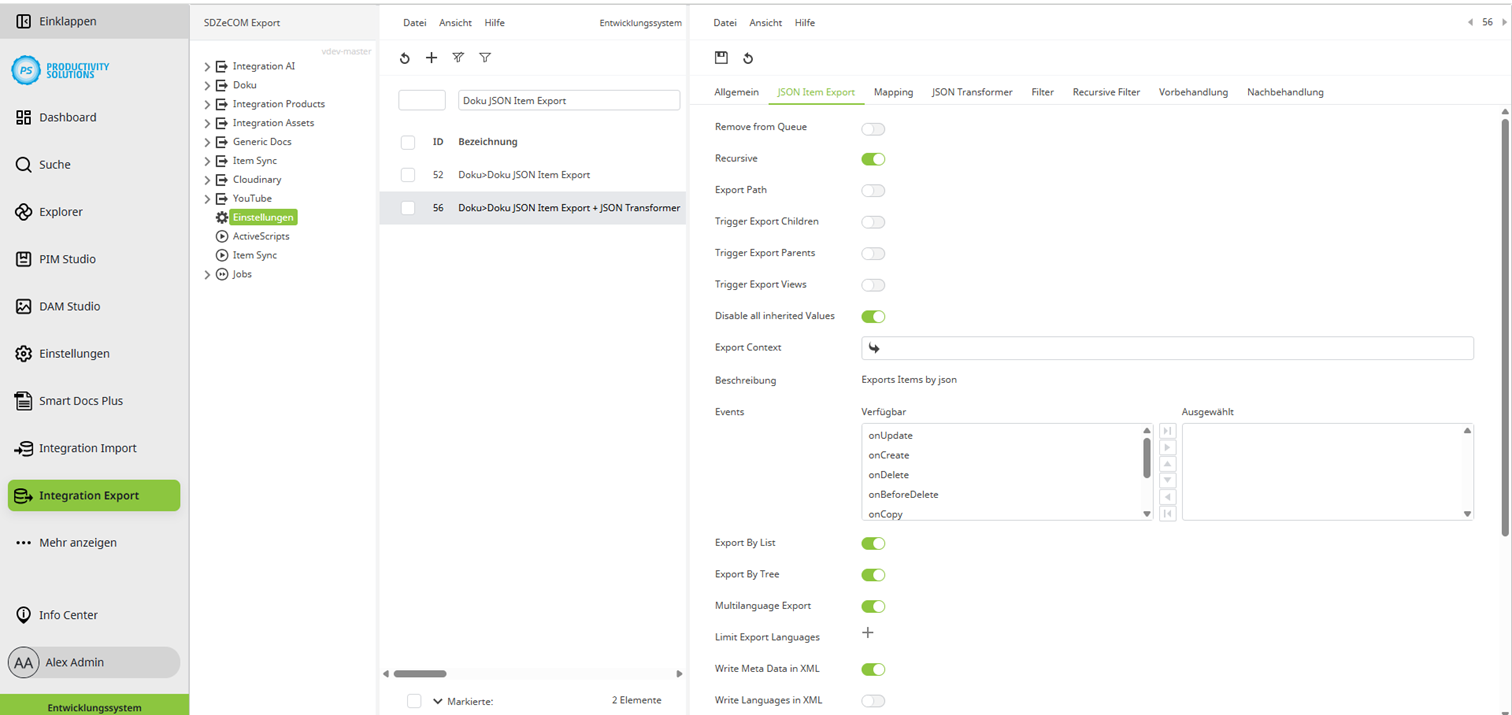Tick the checkbox for row 52
Viewport: 1512px width, 715px height.
pyautogui.click(x=407, y=174)
